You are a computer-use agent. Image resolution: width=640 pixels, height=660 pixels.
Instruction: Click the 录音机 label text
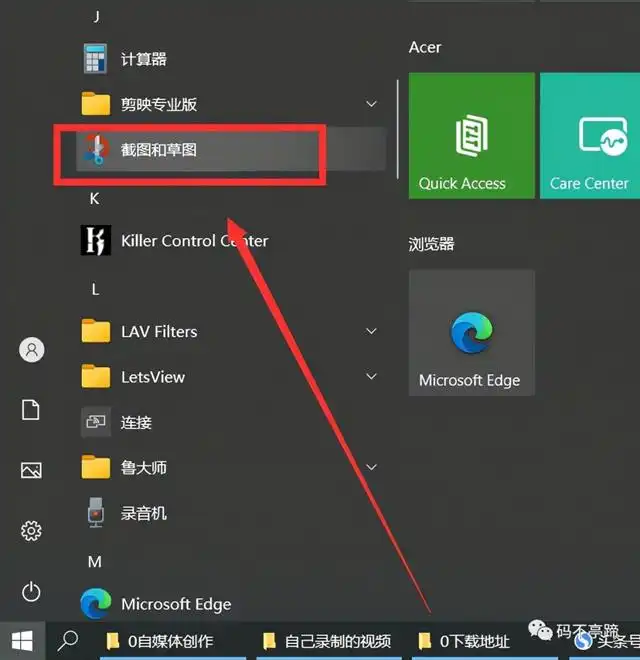(x=144, y=513)
